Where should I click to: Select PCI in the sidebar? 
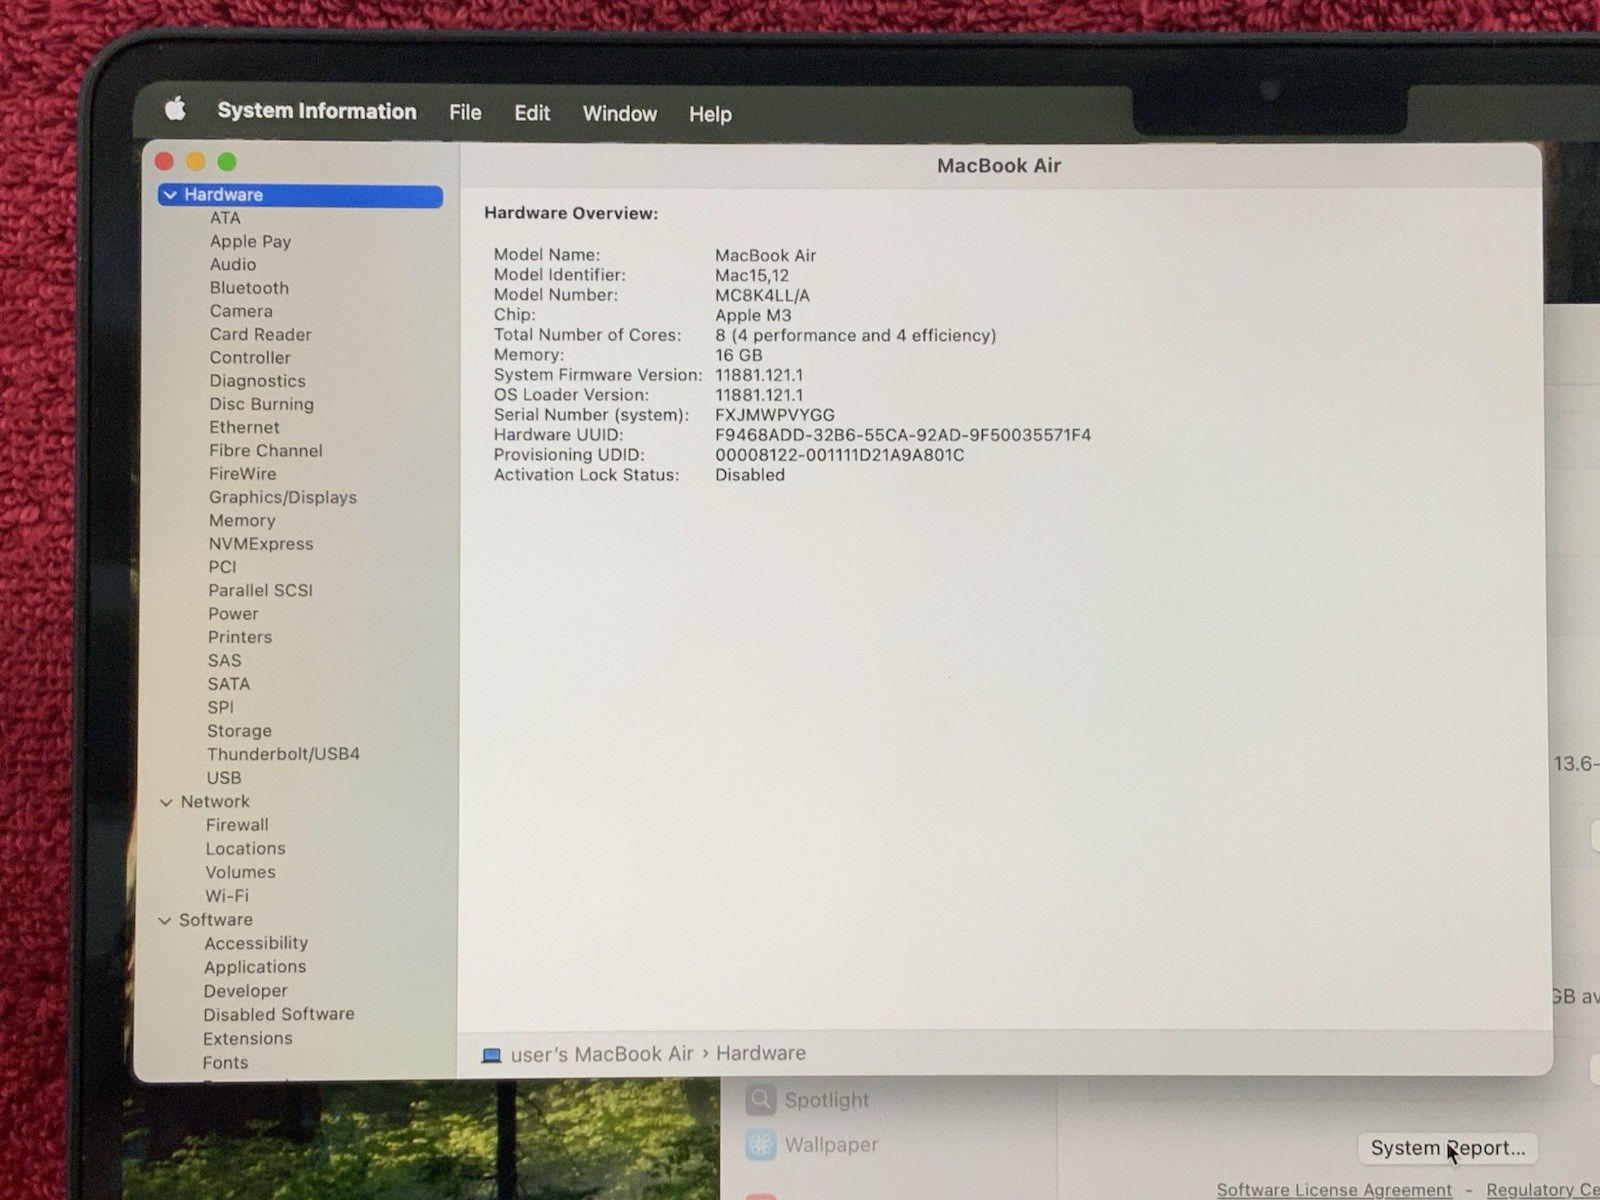click(222, 567)
